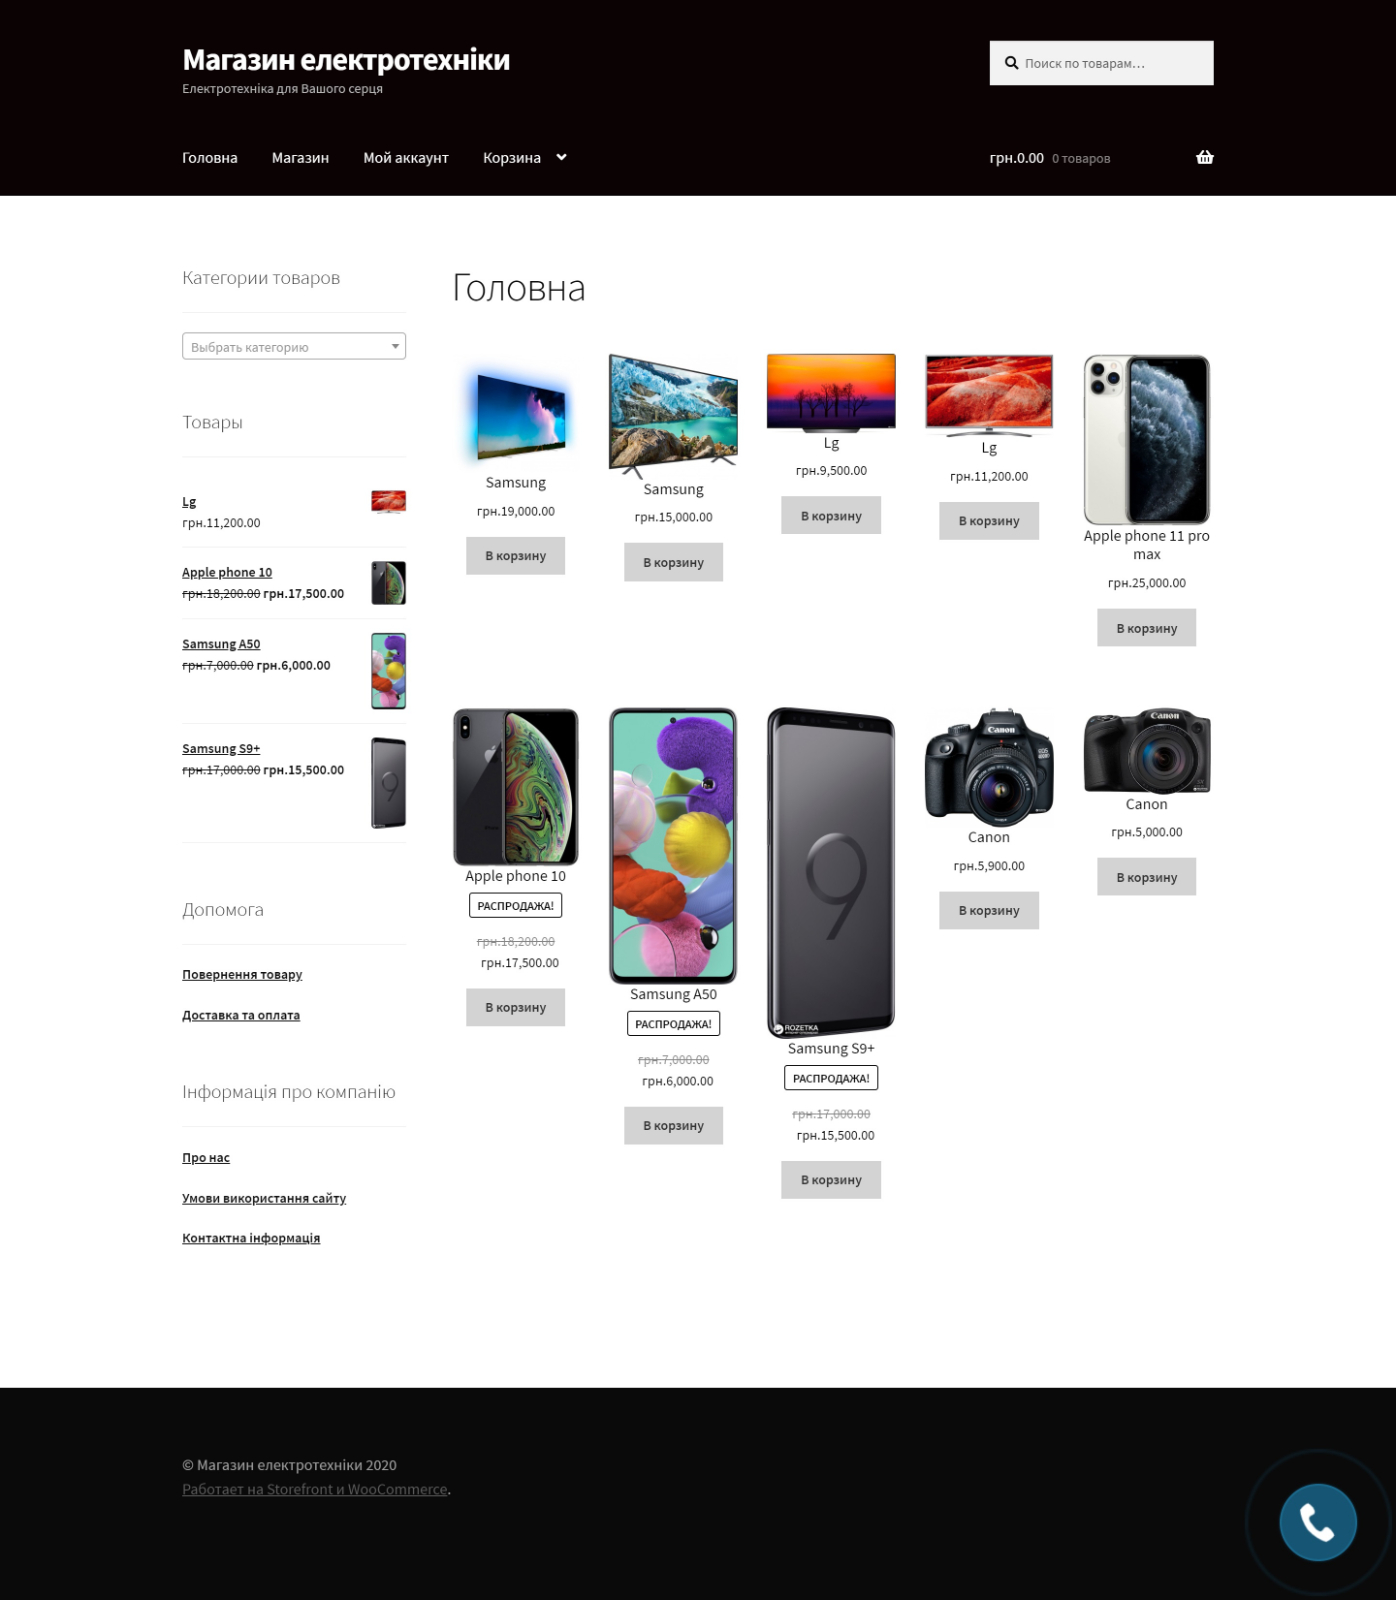Screen dimensions: 1396x1600
Task: Add Canon грн.5,000.00 camera to cart
Action: pyautogui.click(x=1146, y=877)
